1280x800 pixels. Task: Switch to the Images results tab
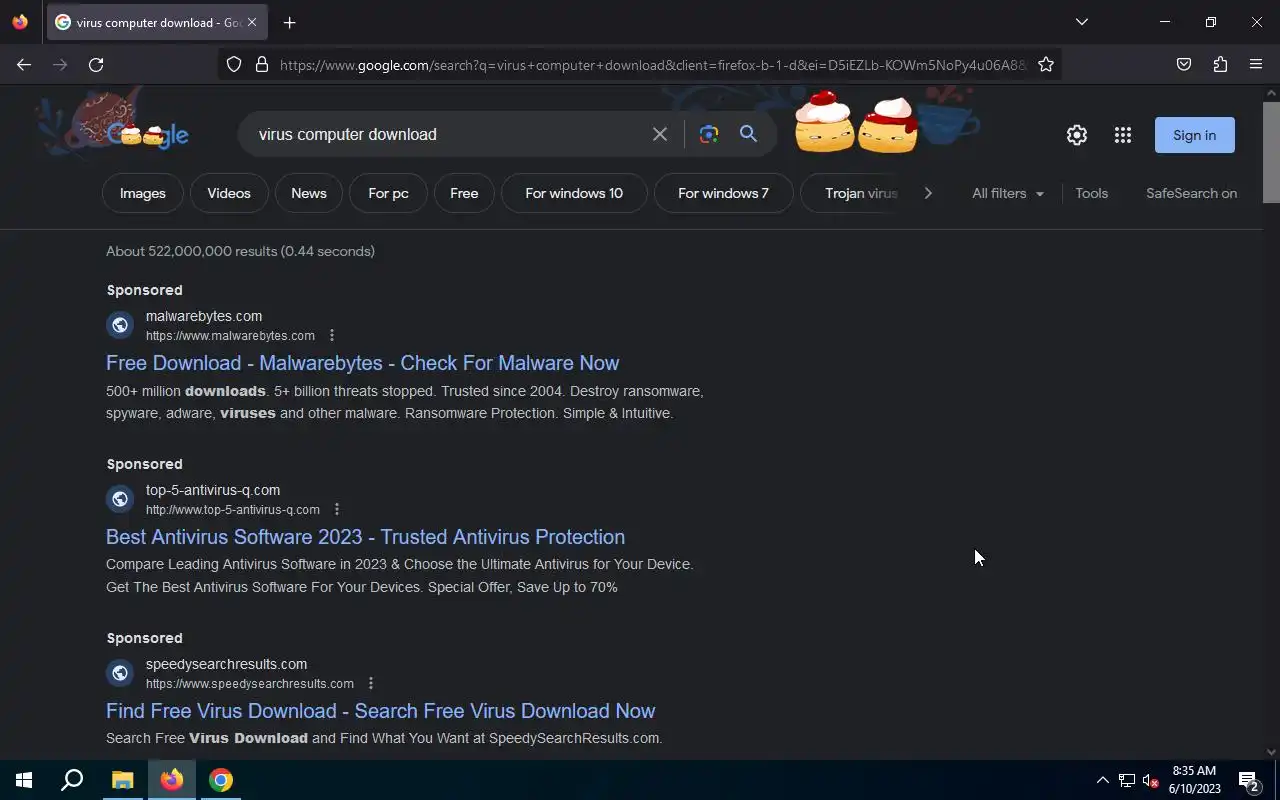pyautogui.click(x=143, y=193)
